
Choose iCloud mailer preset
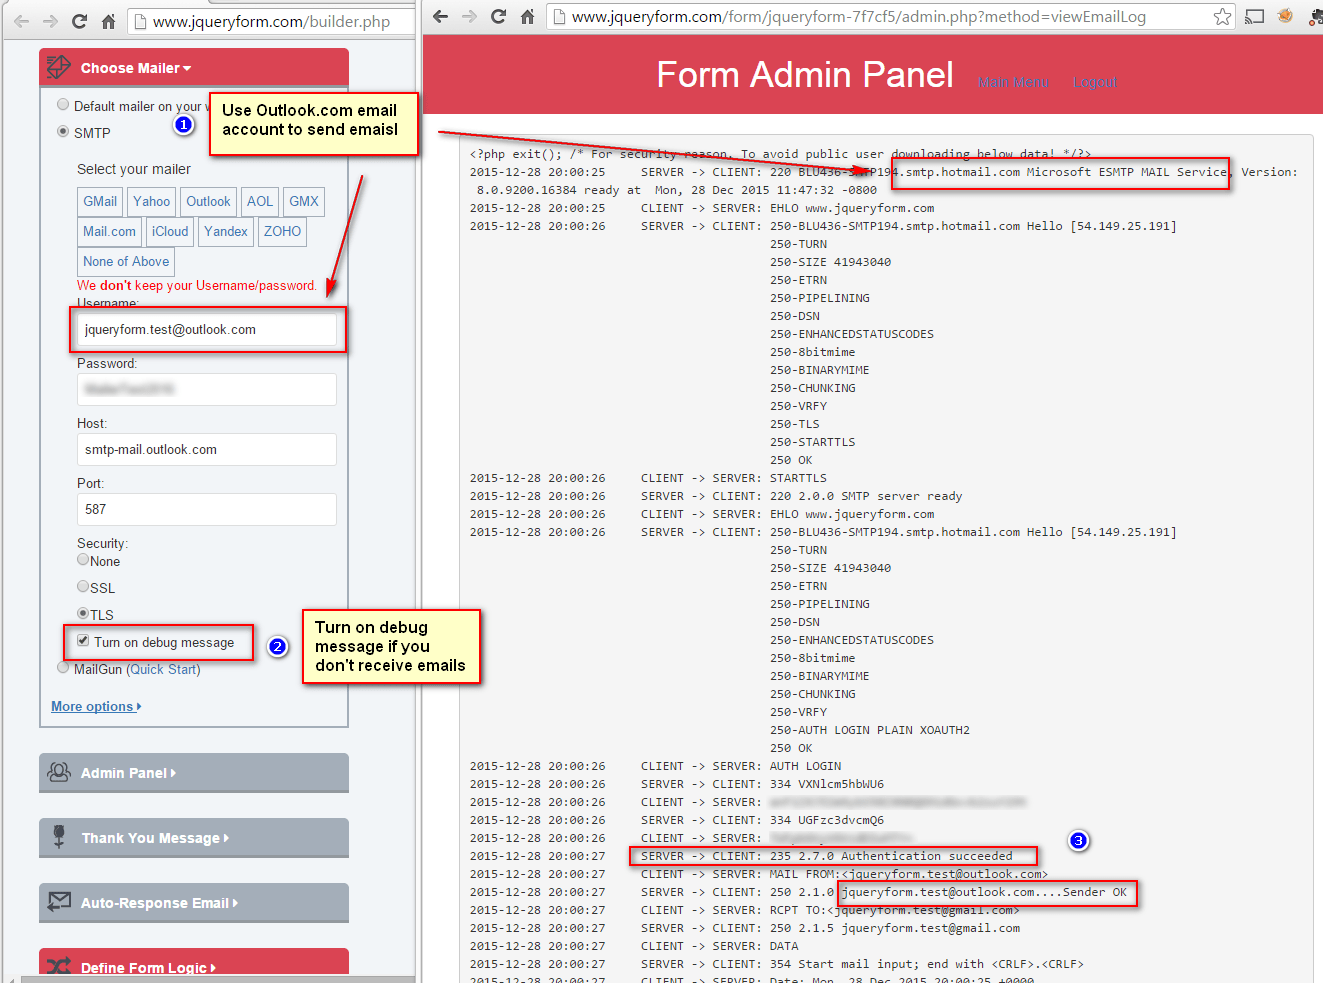[x=170, y=231]
